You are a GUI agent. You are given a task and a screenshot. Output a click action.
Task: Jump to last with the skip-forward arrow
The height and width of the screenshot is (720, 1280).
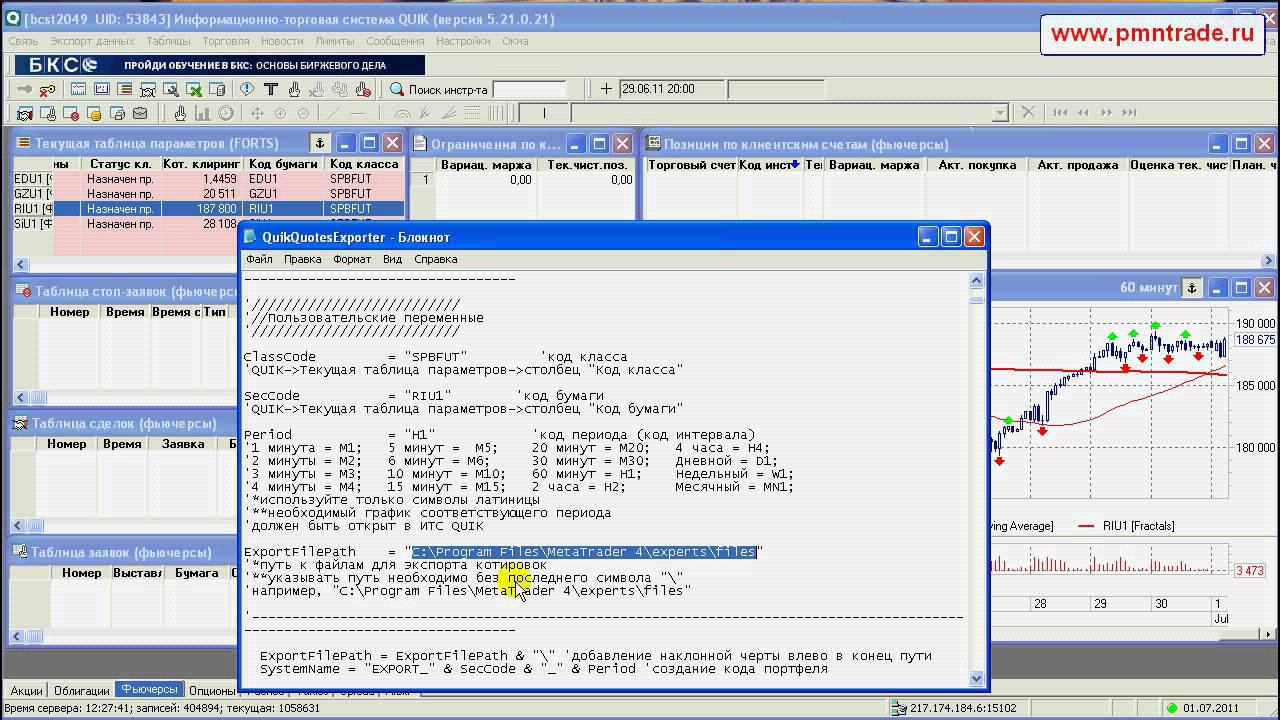tap(1127, 113)
